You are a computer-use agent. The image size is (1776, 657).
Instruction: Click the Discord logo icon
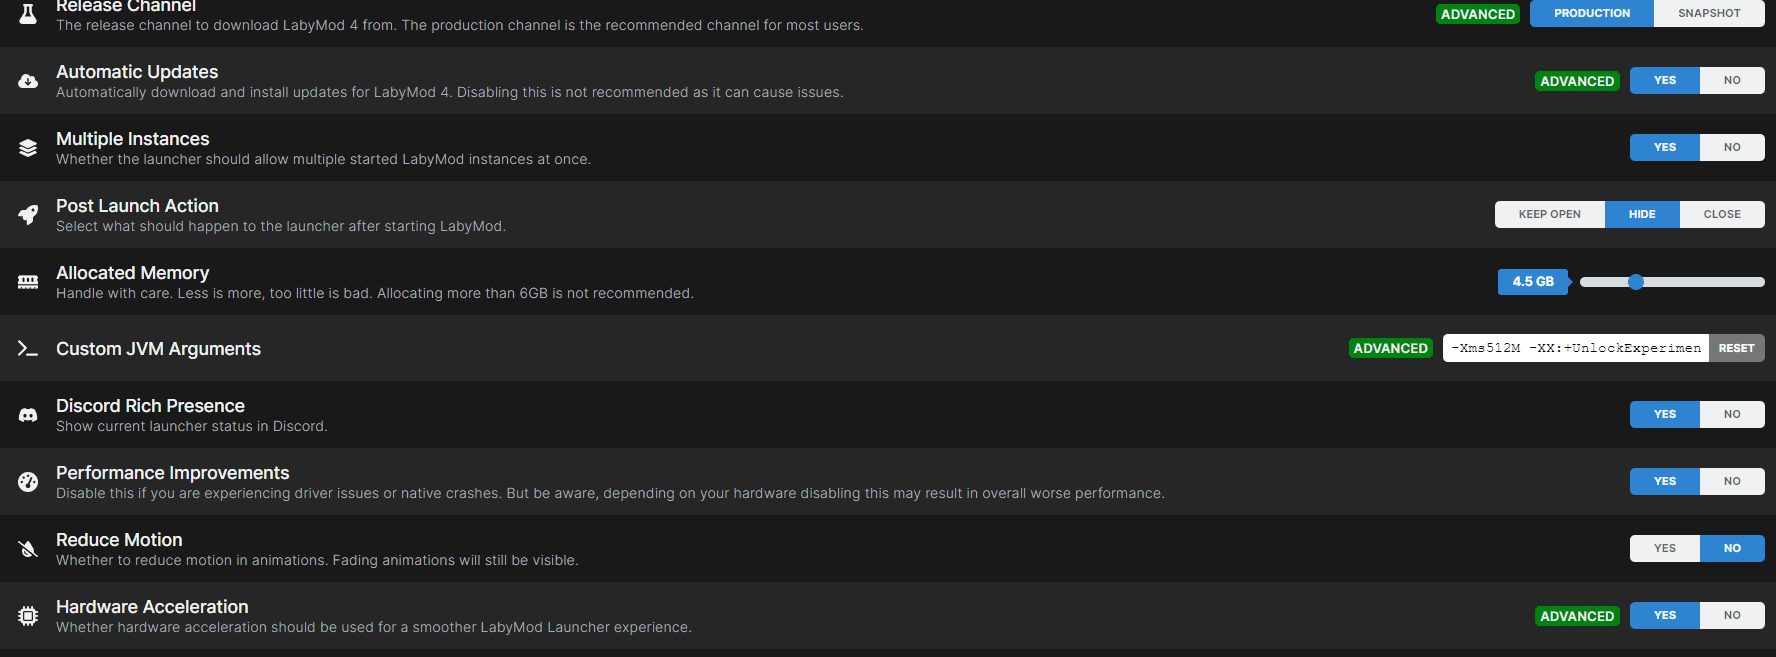pyautogui.click(x=28, y=415)
